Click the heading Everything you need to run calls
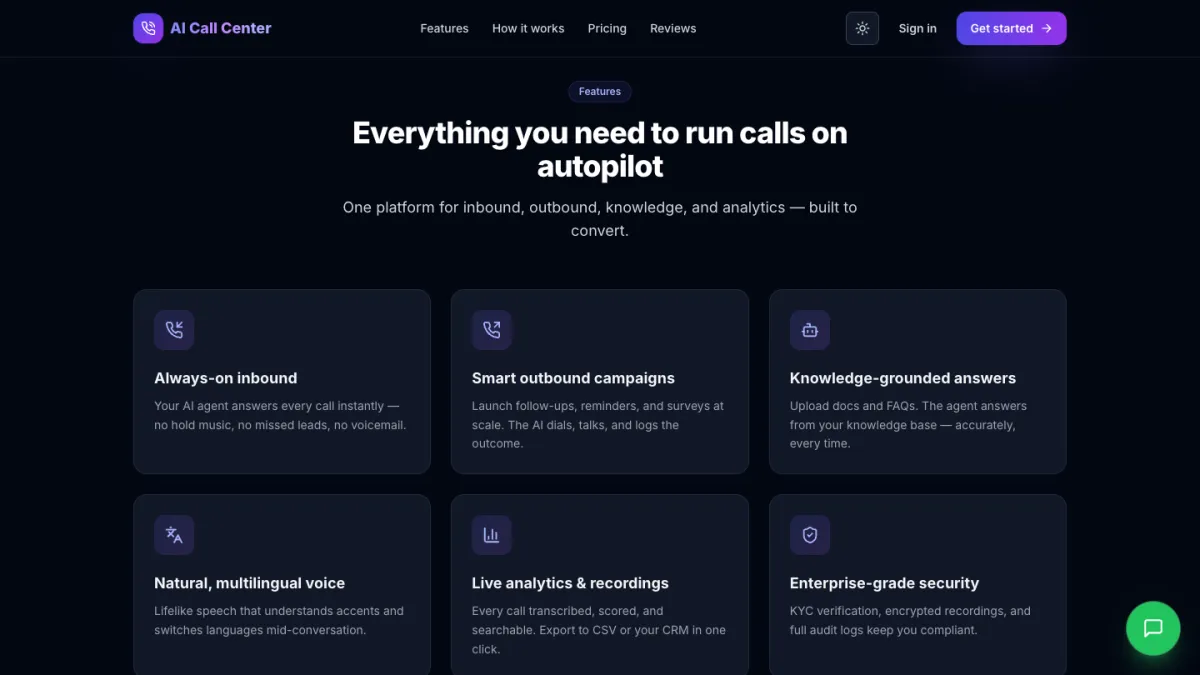This screenshot has height=675, width=1200. pos(600,149)
